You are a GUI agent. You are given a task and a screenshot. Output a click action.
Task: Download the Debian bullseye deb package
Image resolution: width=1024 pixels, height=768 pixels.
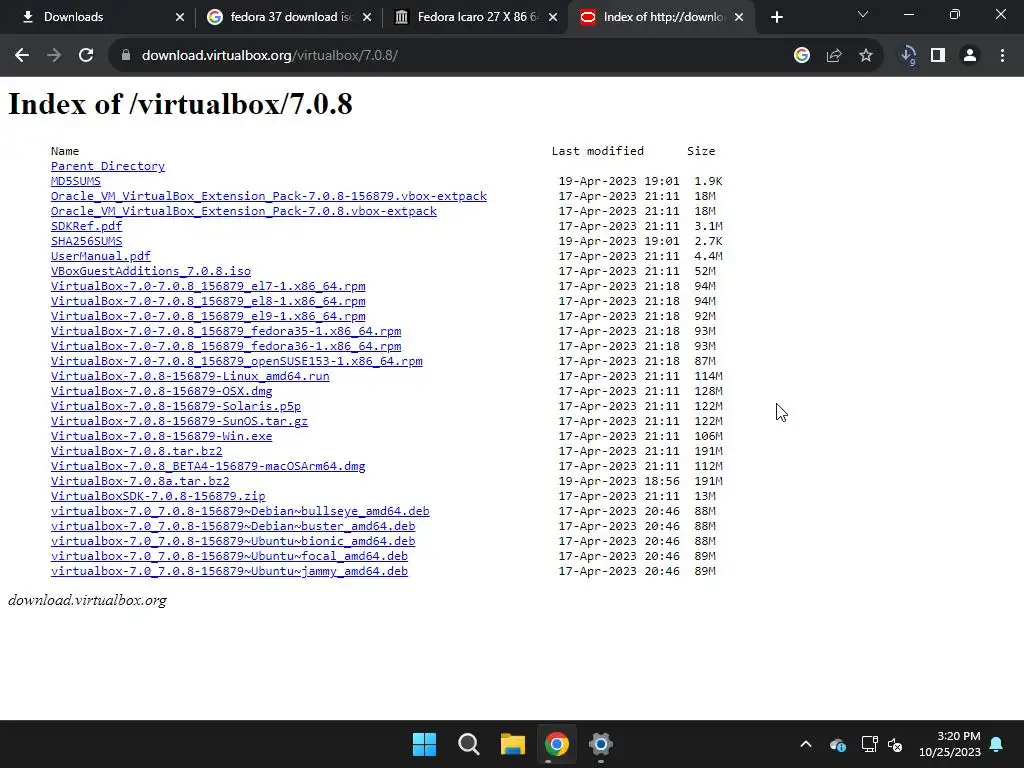click(x=240, y=511)
